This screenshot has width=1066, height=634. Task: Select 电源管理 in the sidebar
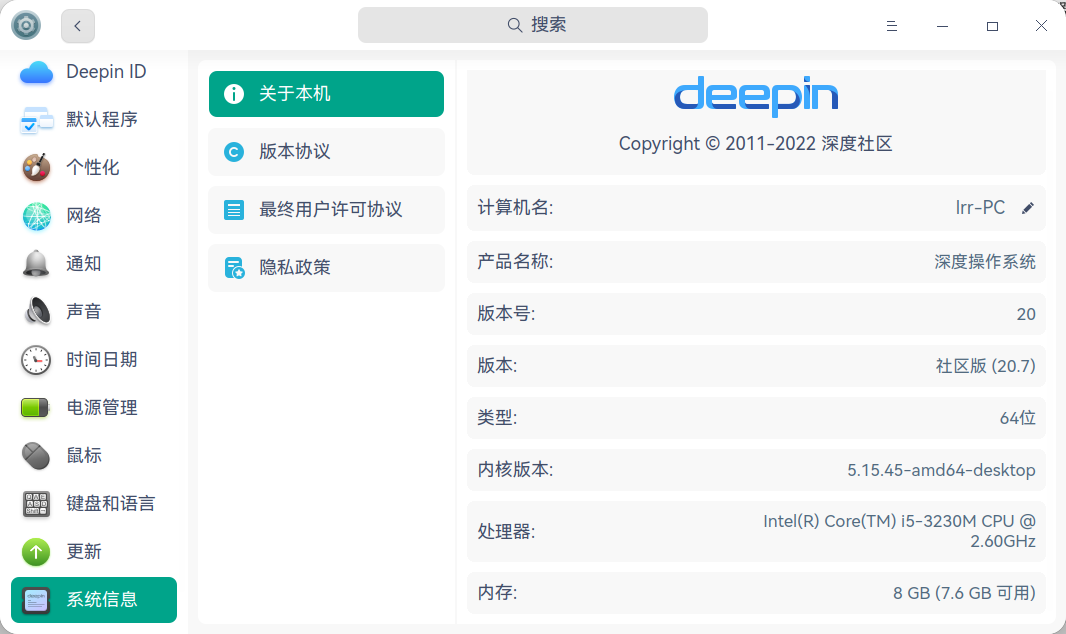tap(94, 408)
